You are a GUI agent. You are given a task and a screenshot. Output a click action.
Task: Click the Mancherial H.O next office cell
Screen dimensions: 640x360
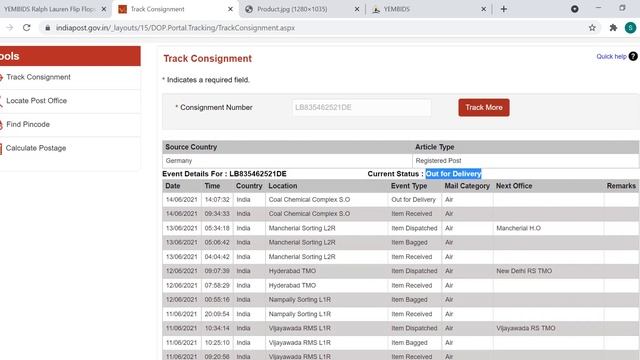518,228
